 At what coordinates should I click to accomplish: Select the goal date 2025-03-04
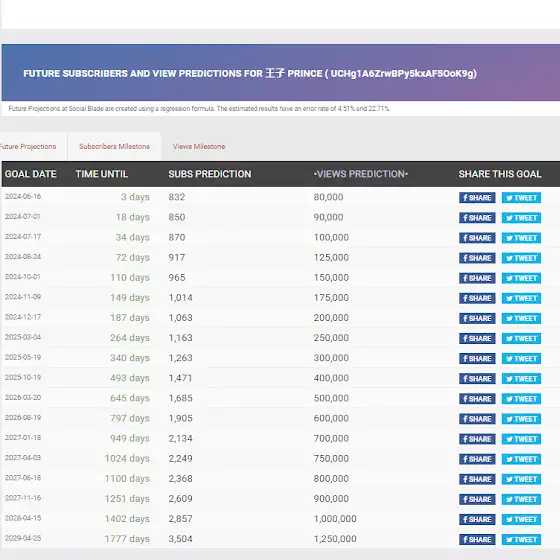(x=23, y=337)
